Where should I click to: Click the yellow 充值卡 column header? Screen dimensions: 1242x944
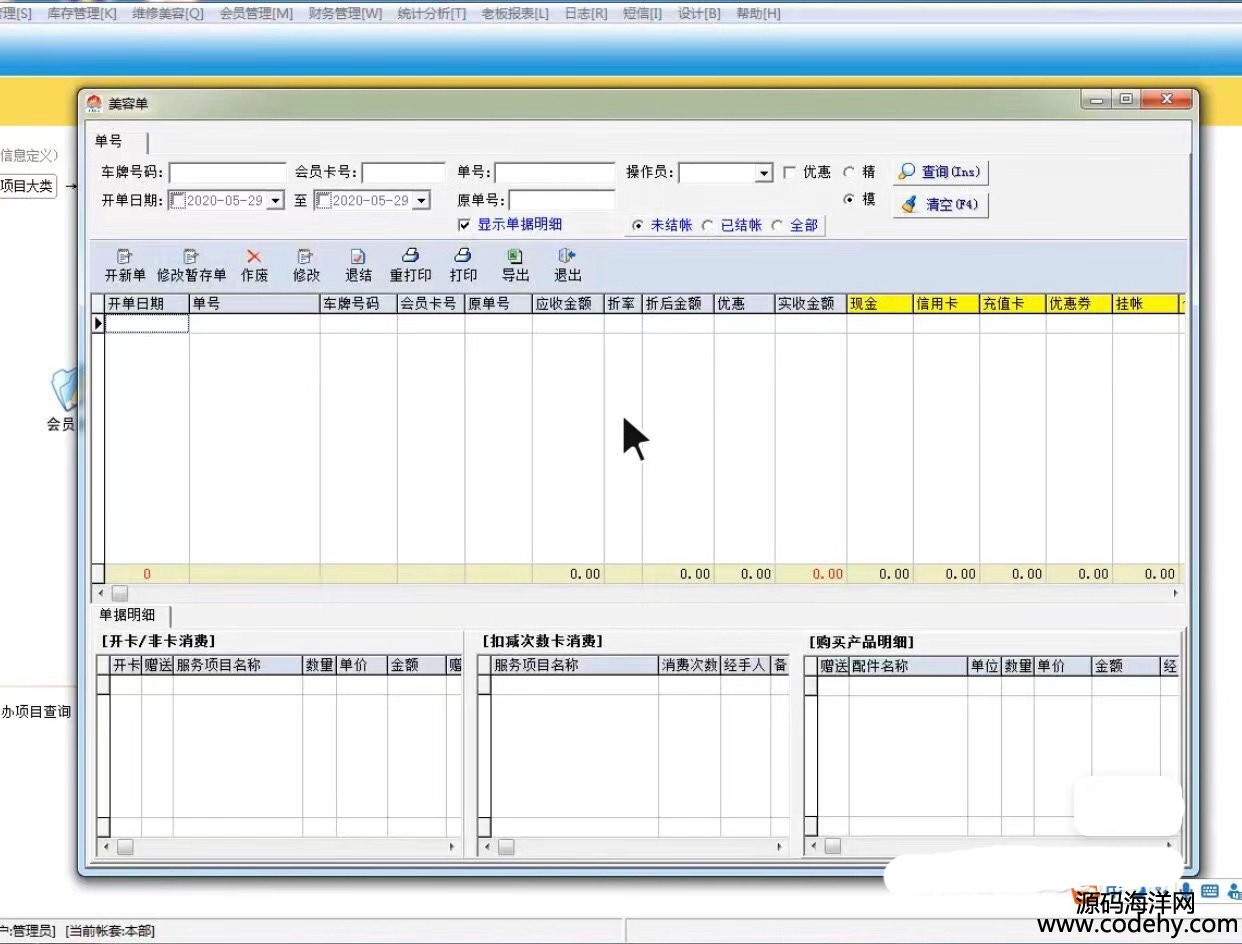coord(1013,304)
